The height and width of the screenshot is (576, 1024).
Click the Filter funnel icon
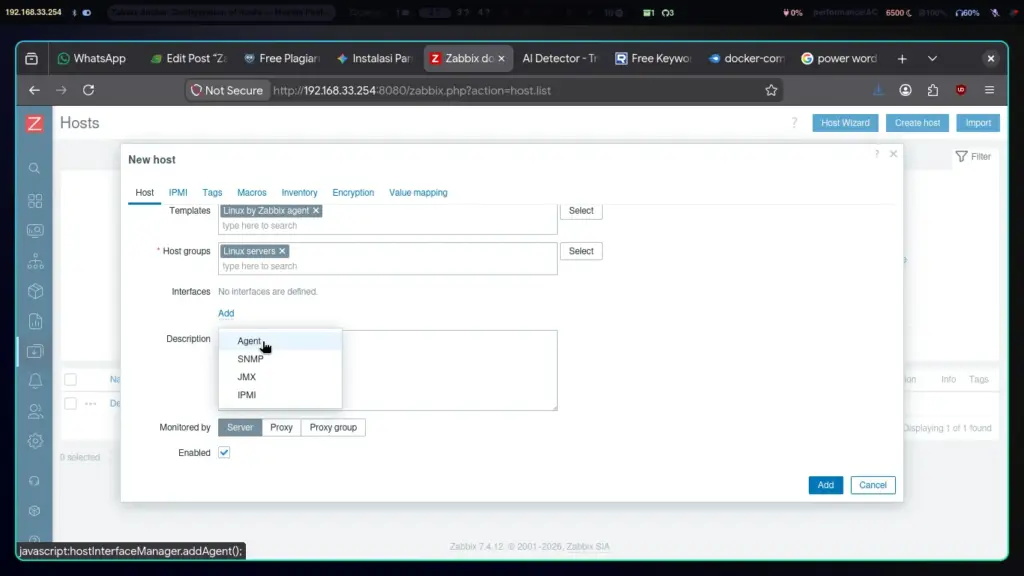click(961, 157)
